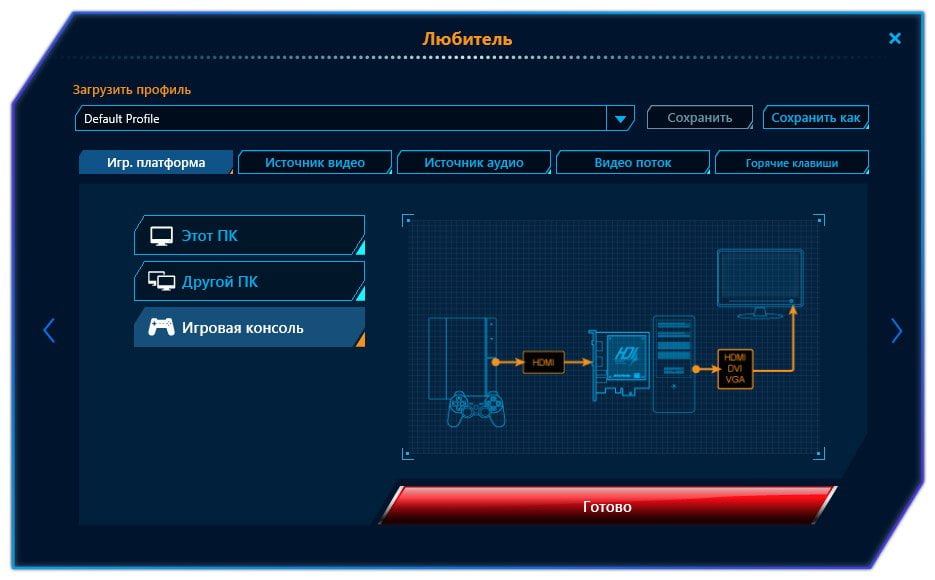Click the Сохранить как button

[815, 117]
